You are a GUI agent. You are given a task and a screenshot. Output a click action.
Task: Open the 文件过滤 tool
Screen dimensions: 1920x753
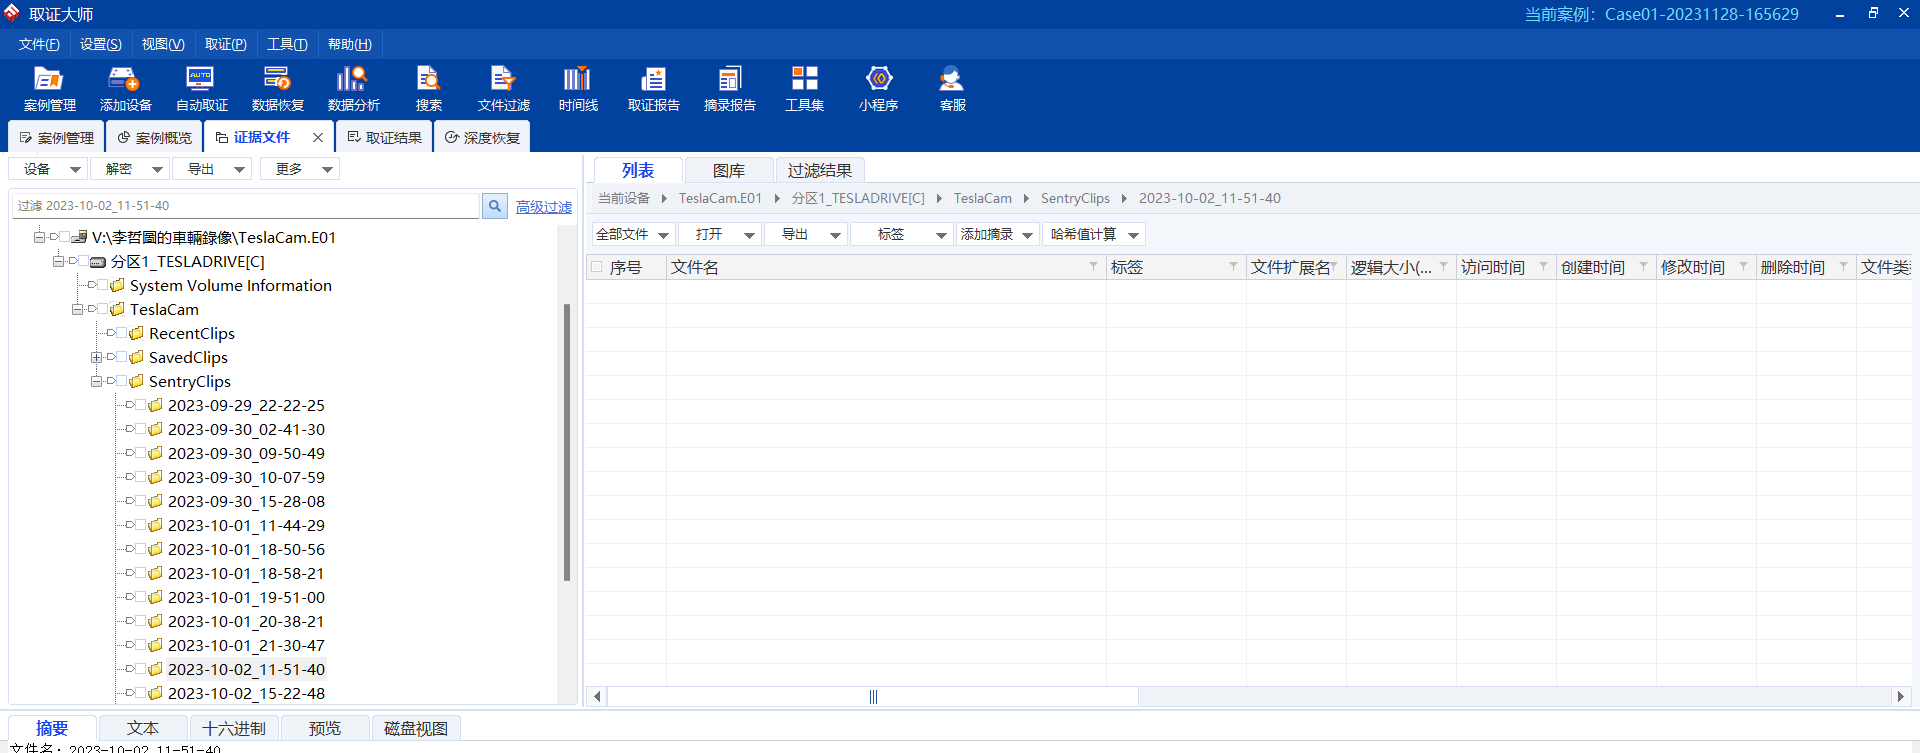coord(503,88)
